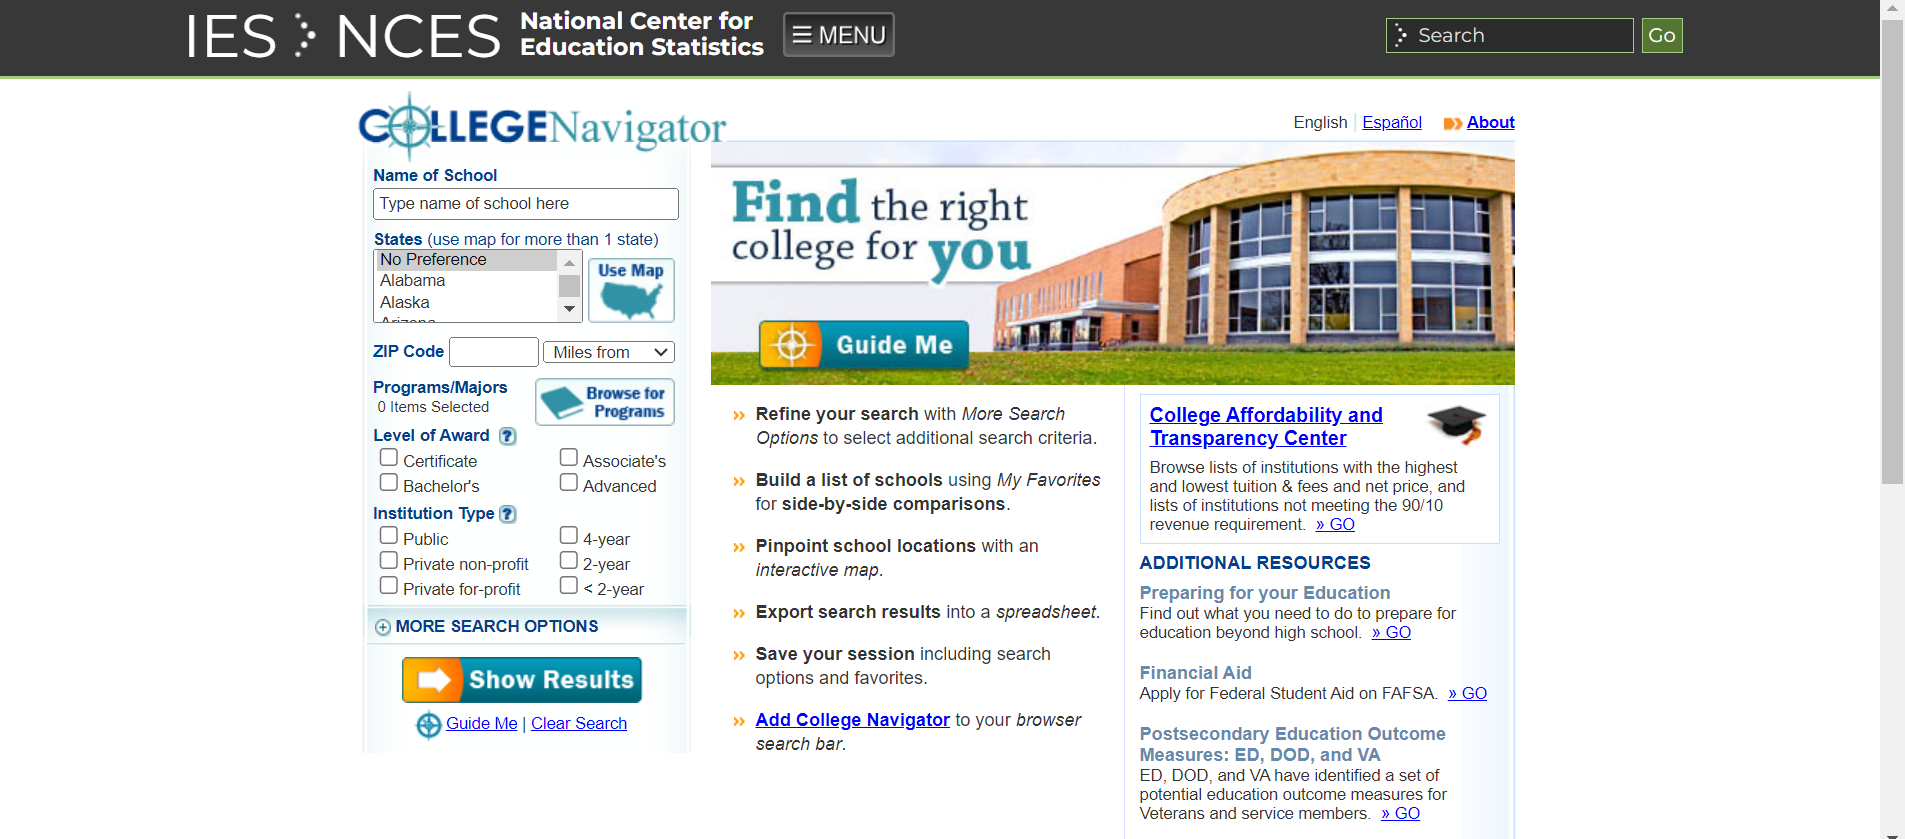
Task: Open the Use Map US map icon
Action: pos(631,290)
